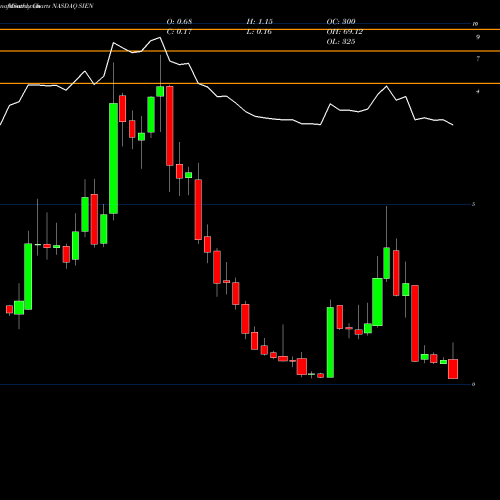This screenshot has height=500, width=500.
Task: Select the low price value L: 0.16
Action: (x=259, y=32)
